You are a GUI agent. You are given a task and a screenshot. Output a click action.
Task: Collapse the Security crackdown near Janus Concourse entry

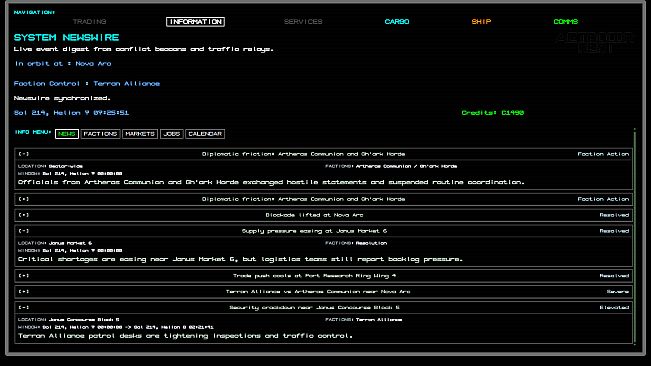click(x=24, y=307)
